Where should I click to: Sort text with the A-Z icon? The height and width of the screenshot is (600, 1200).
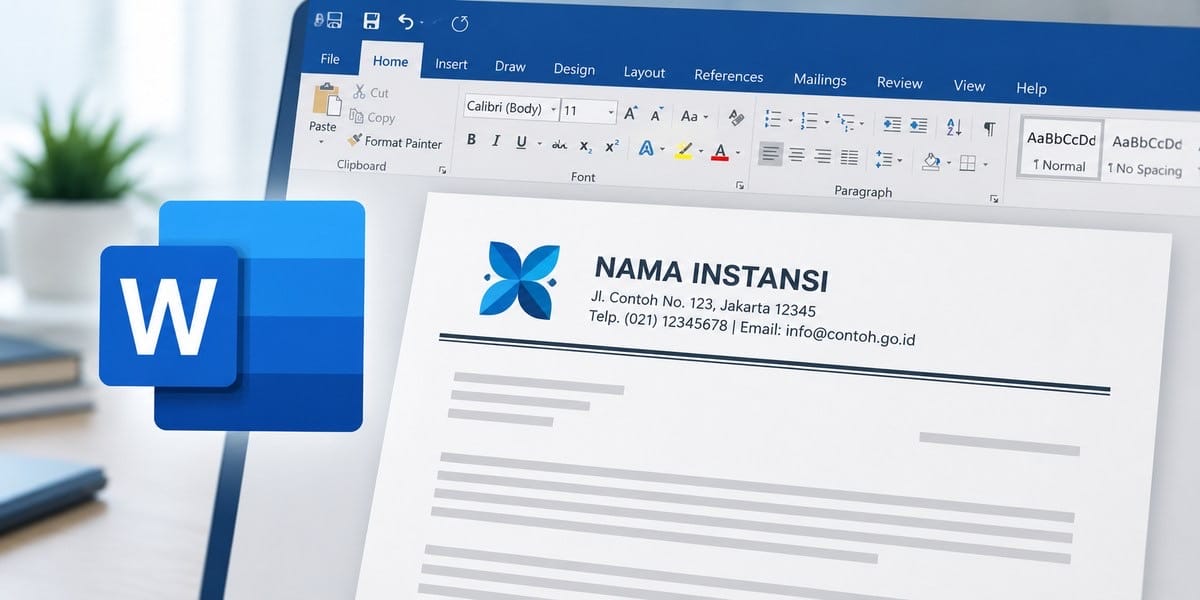954,127
